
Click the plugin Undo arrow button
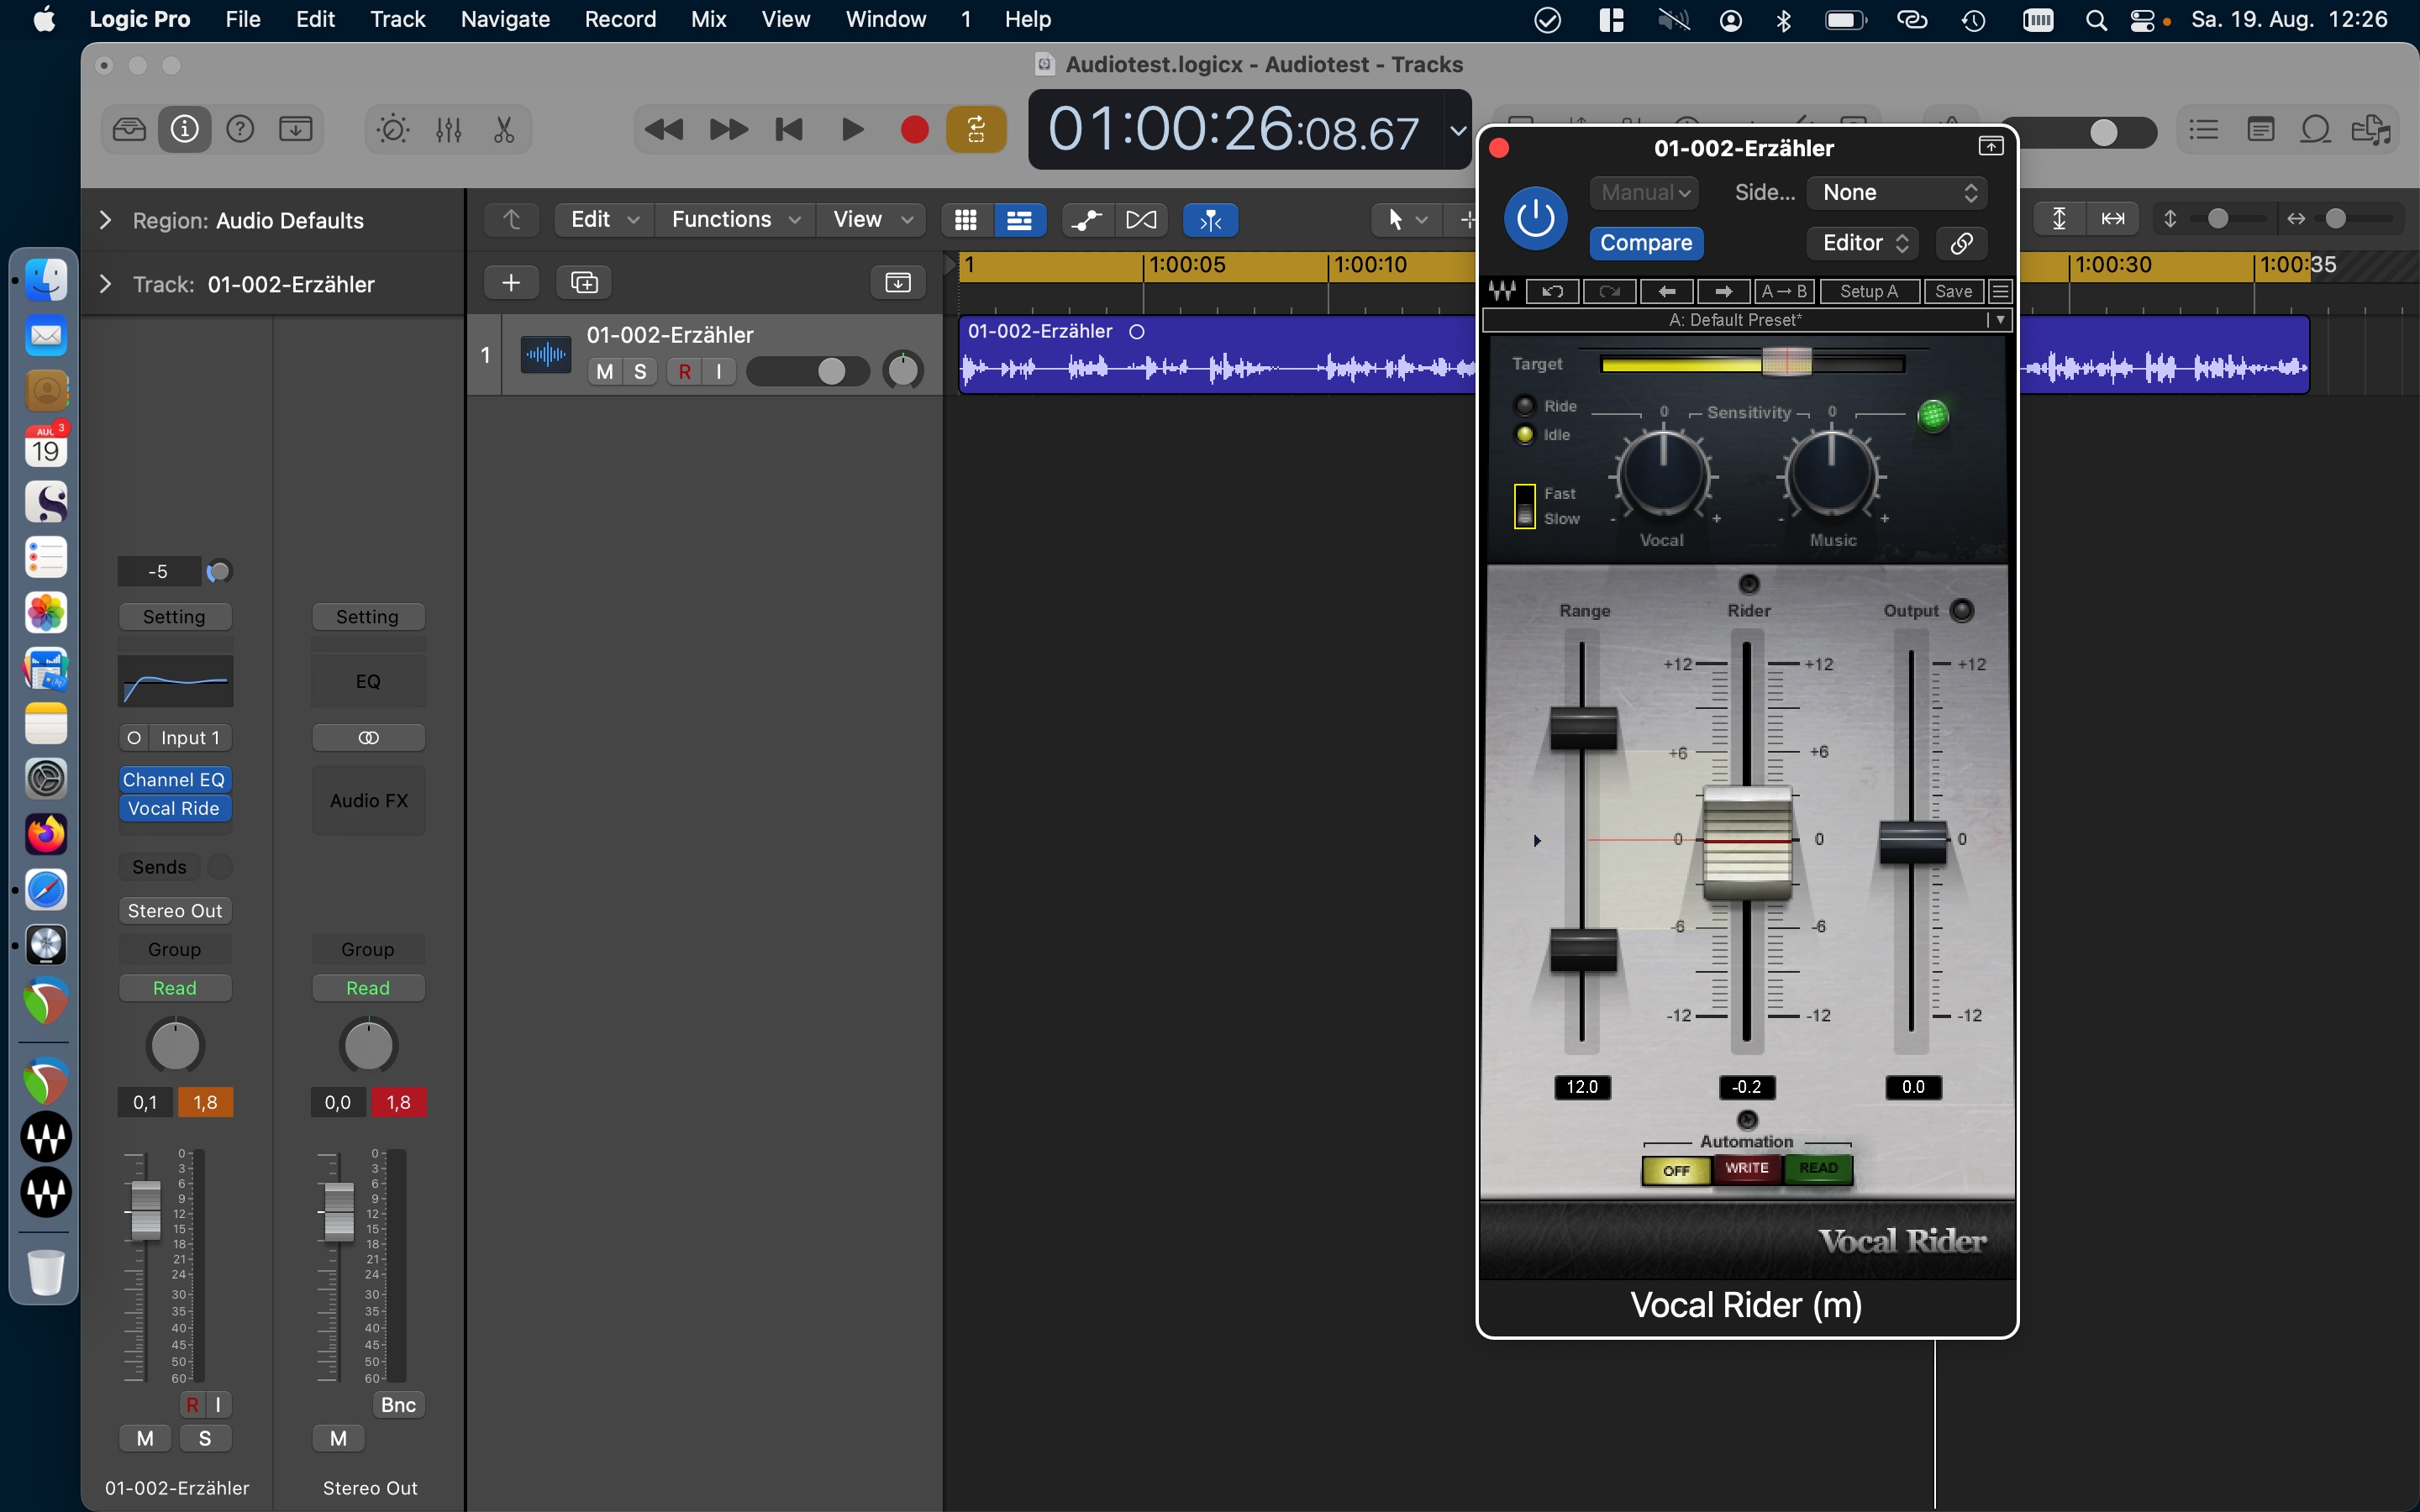[1552, 291]
